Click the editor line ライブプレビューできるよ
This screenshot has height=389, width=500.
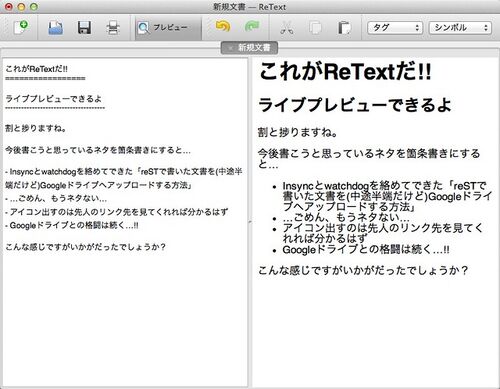coord(54,99)
